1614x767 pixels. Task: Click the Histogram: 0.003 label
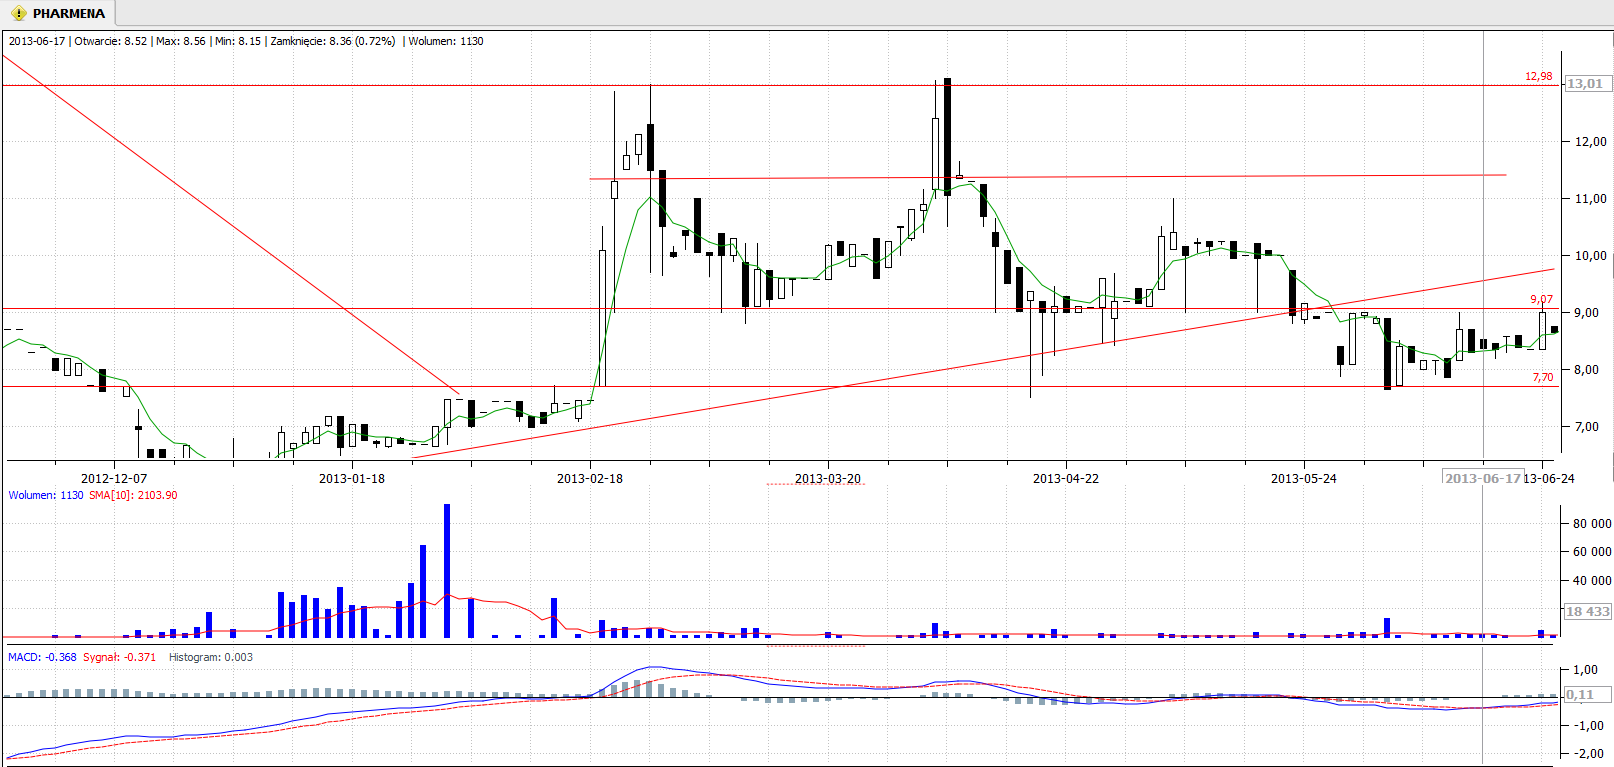[x=210, y=657]
